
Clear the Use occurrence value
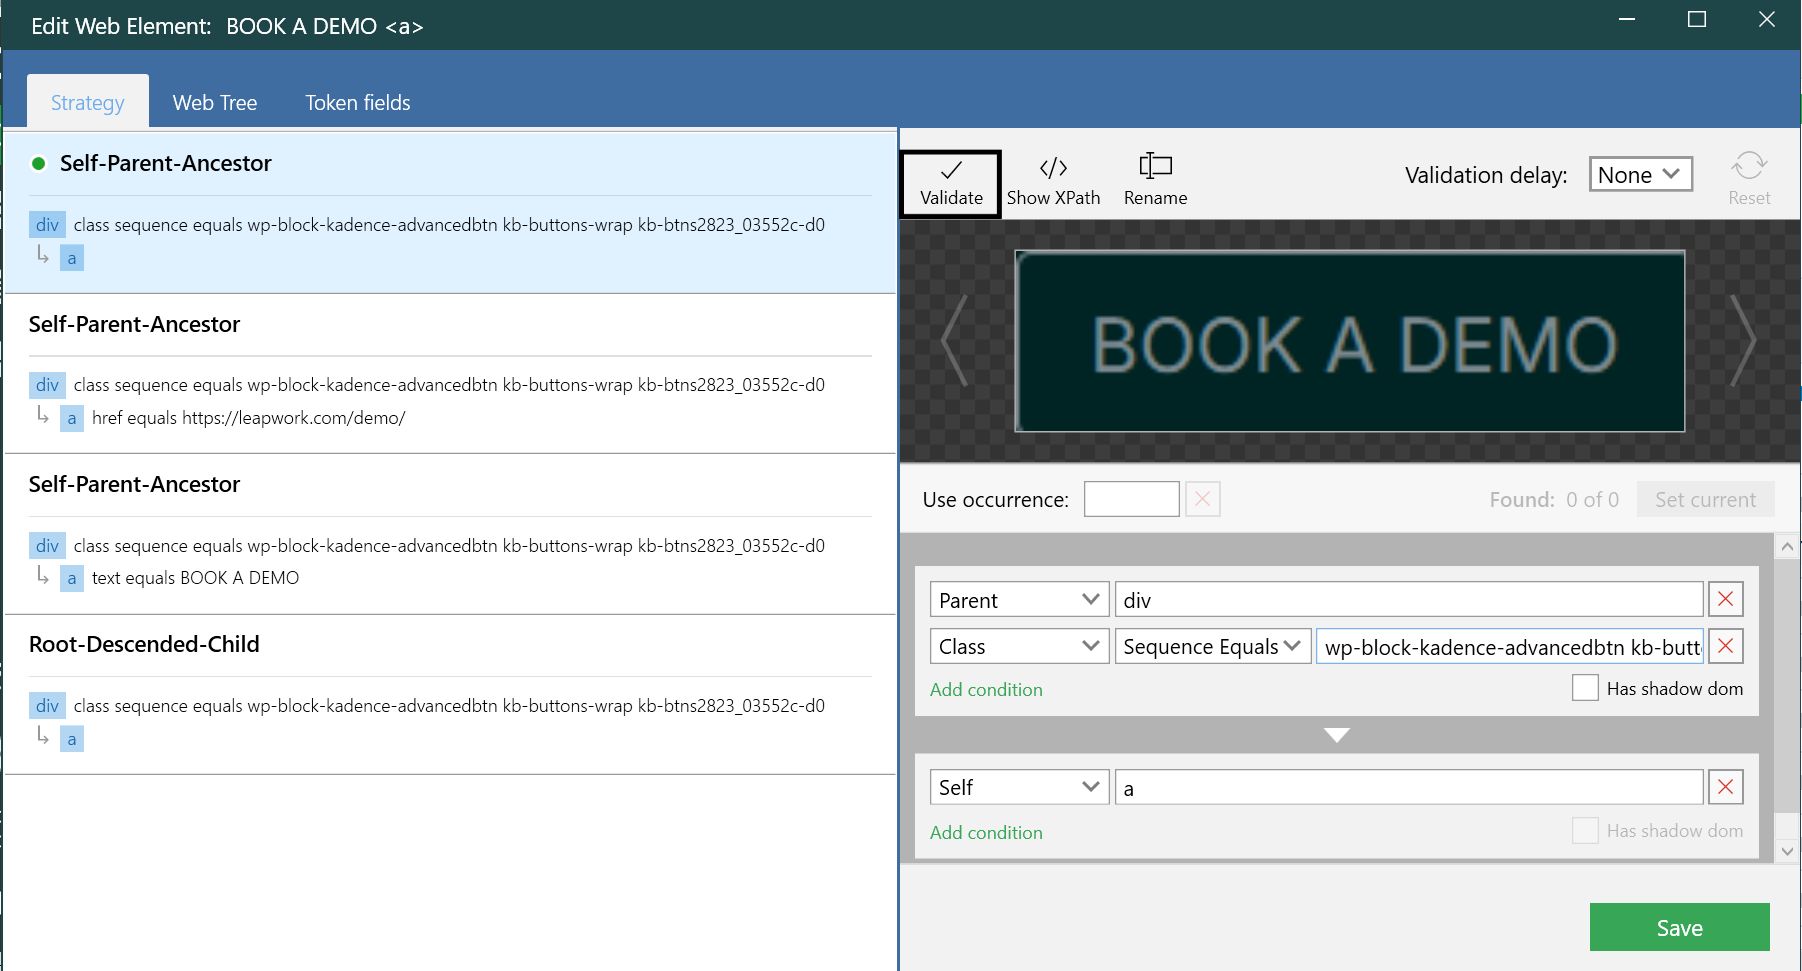pos(1203,499)
